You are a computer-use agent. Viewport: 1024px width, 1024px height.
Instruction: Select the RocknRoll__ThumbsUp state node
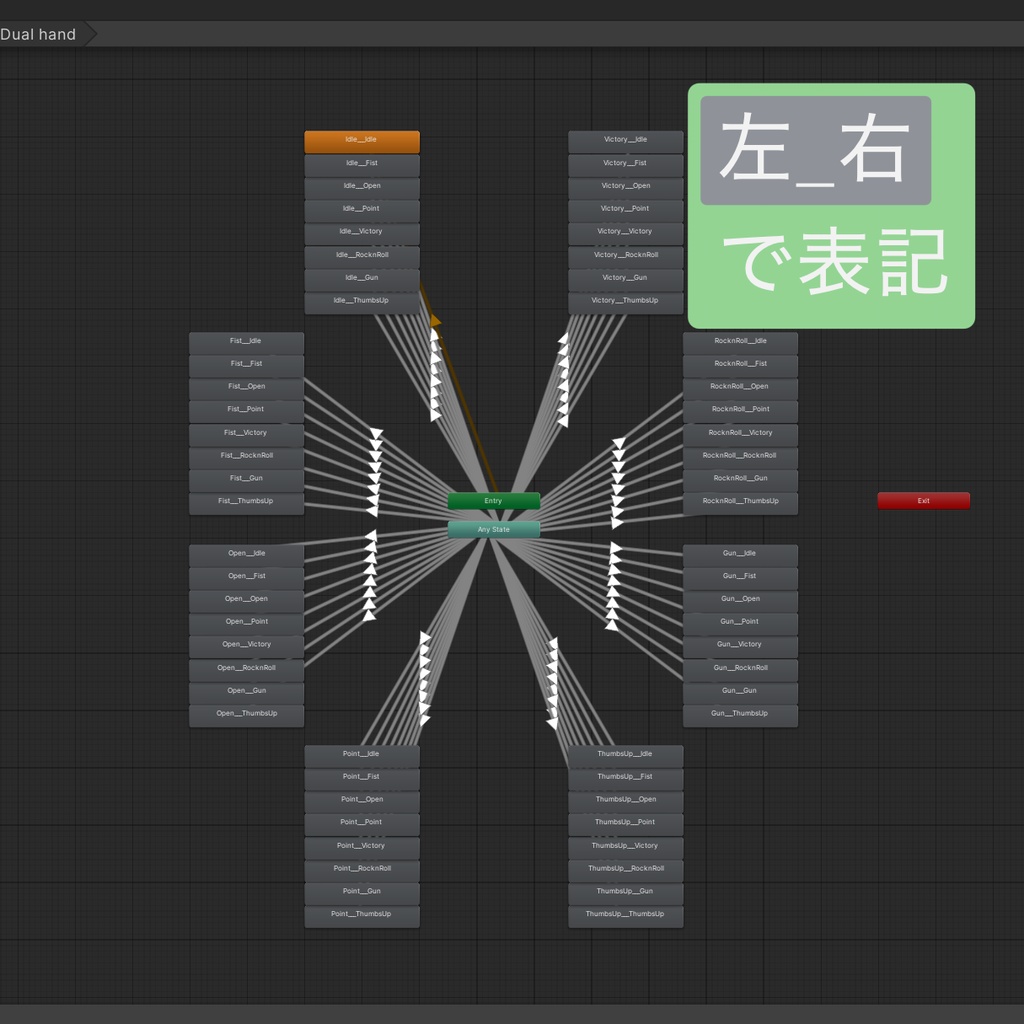pos(741,503)
